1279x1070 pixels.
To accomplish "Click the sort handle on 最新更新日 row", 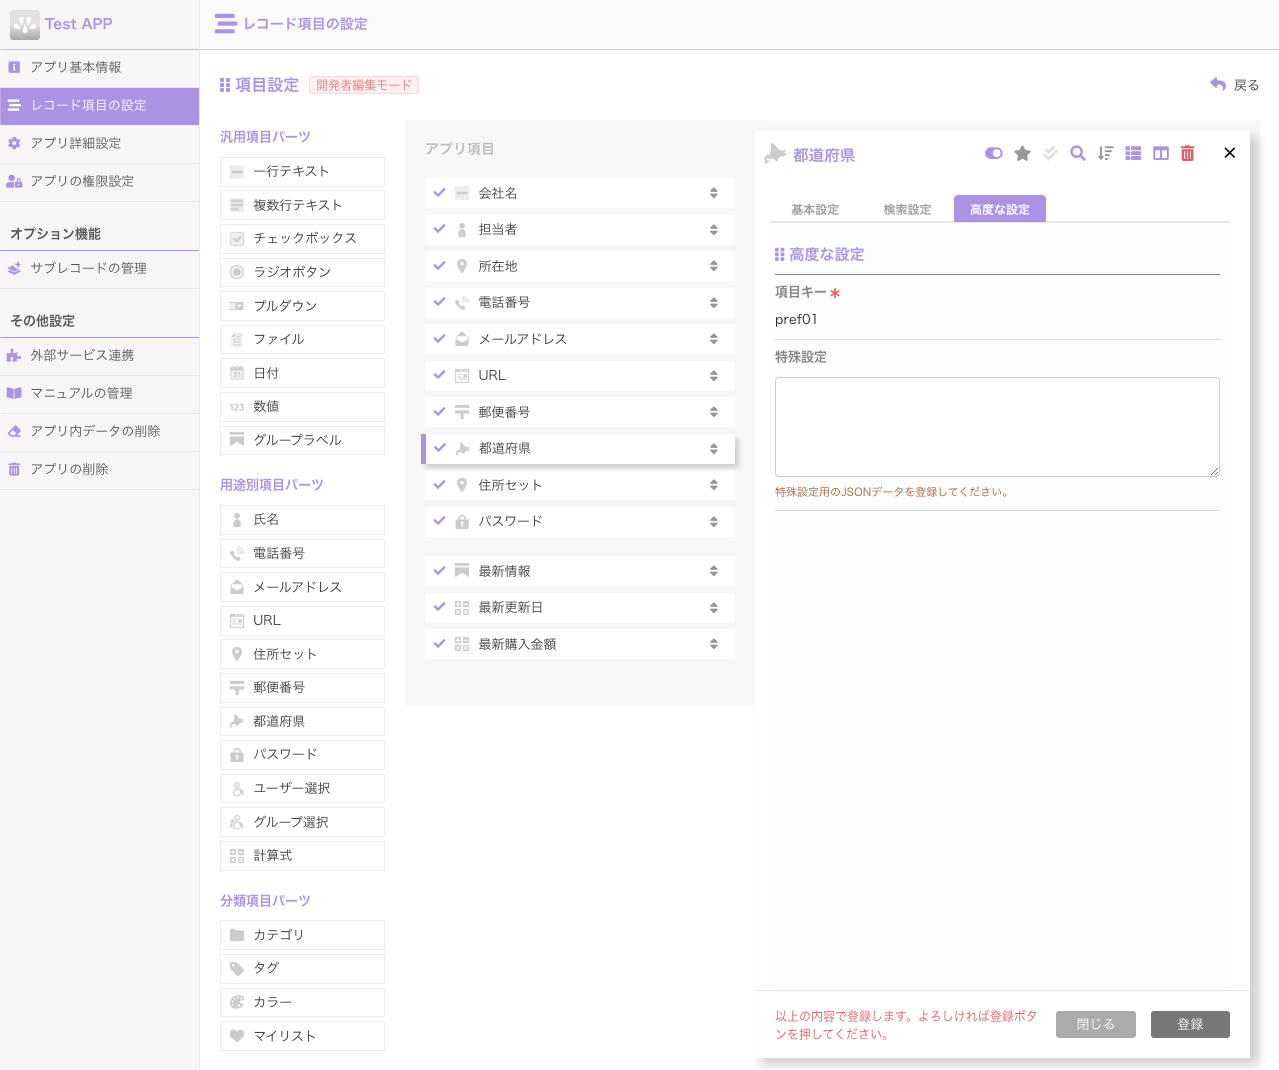I will tap(714, 607).
